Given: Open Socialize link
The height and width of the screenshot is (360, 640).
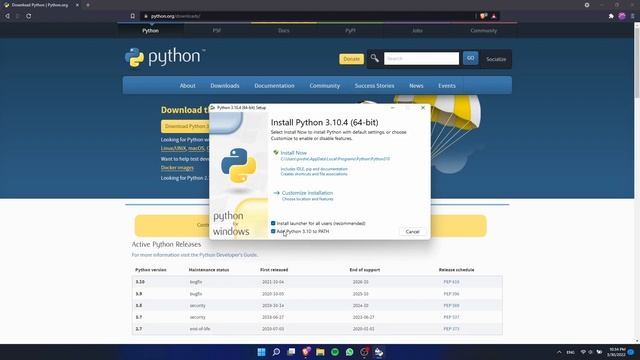Looking at the screenshot, I should [x=496, y=59].
